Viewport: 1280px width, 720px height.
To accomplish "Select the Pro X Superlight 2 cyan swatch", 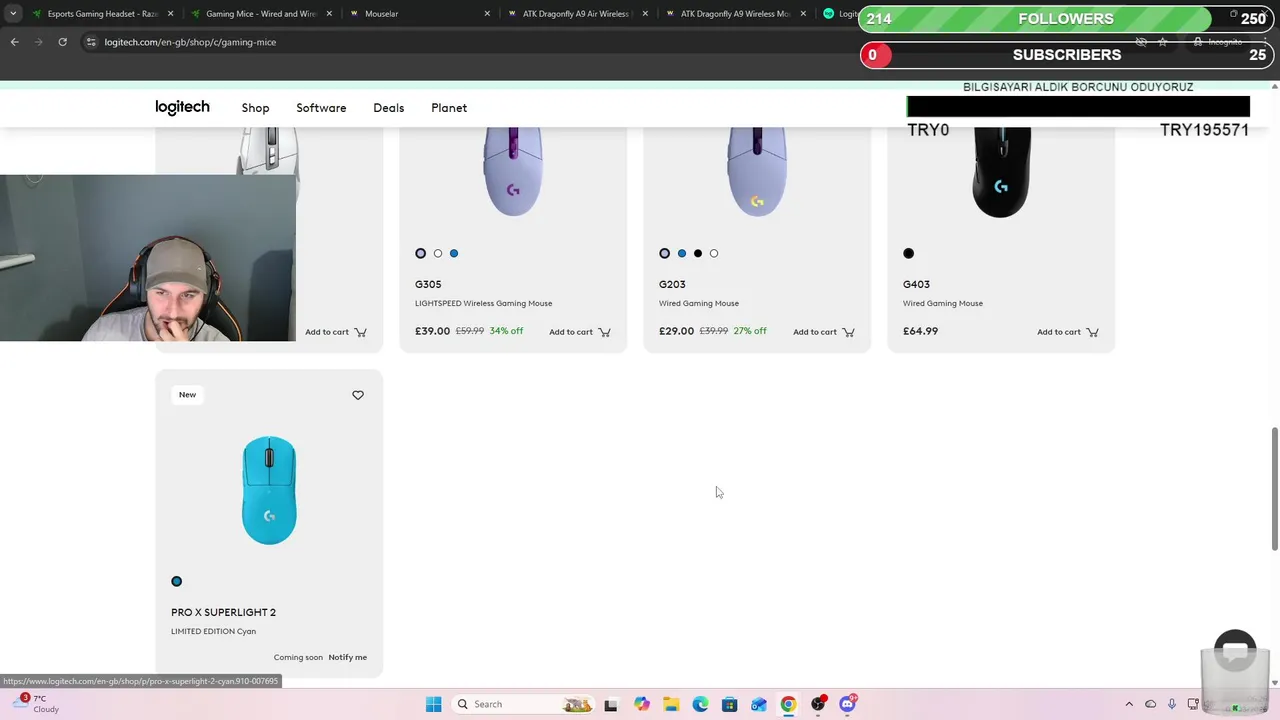I will pyautogui.click(x=177, y=581).
